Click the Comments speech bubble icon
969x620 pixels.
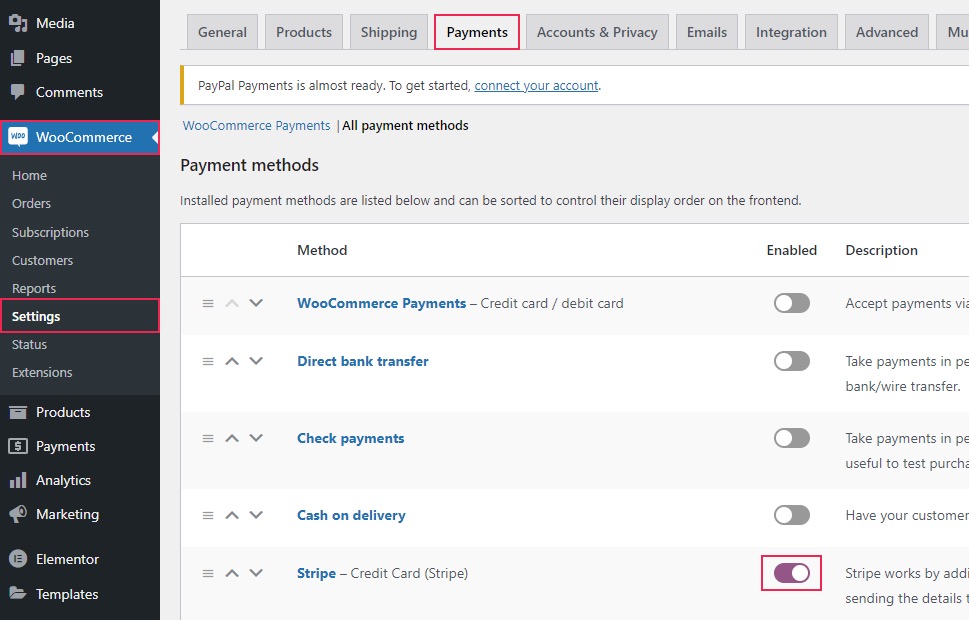click(18, 92)
